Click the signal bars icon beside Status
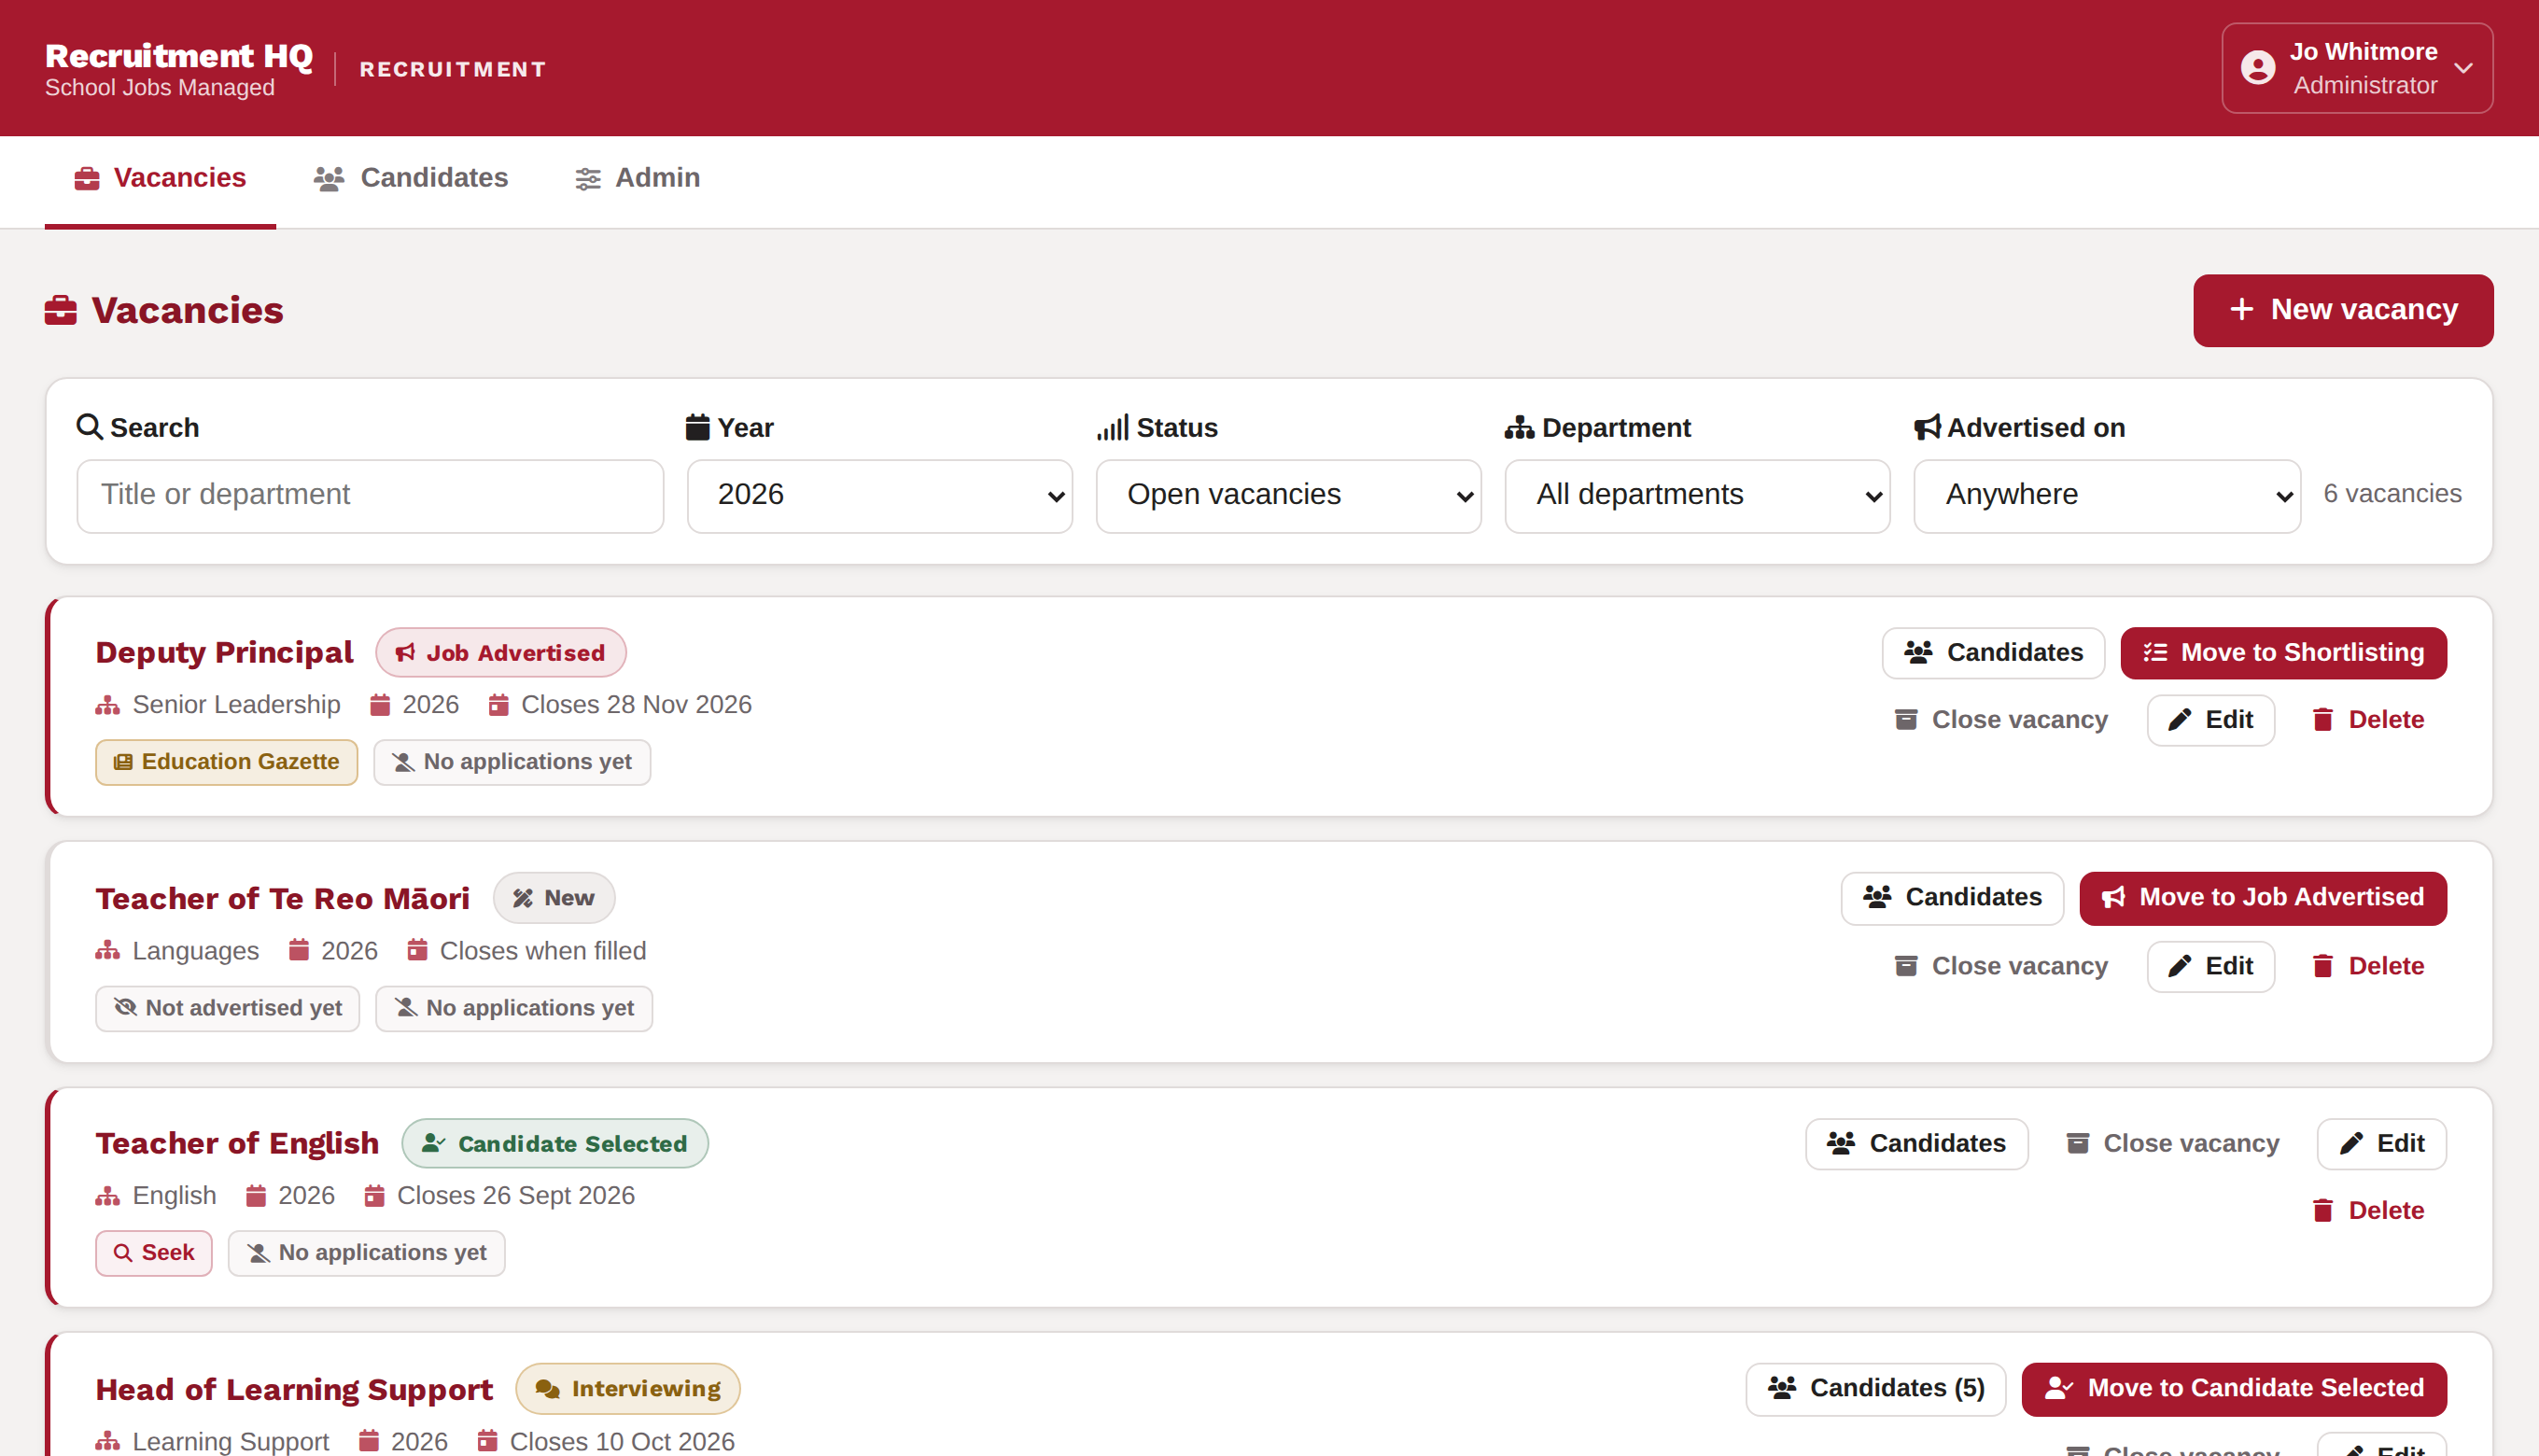This screenshot has width=2539, height=1456. [x=1113, y=427]
